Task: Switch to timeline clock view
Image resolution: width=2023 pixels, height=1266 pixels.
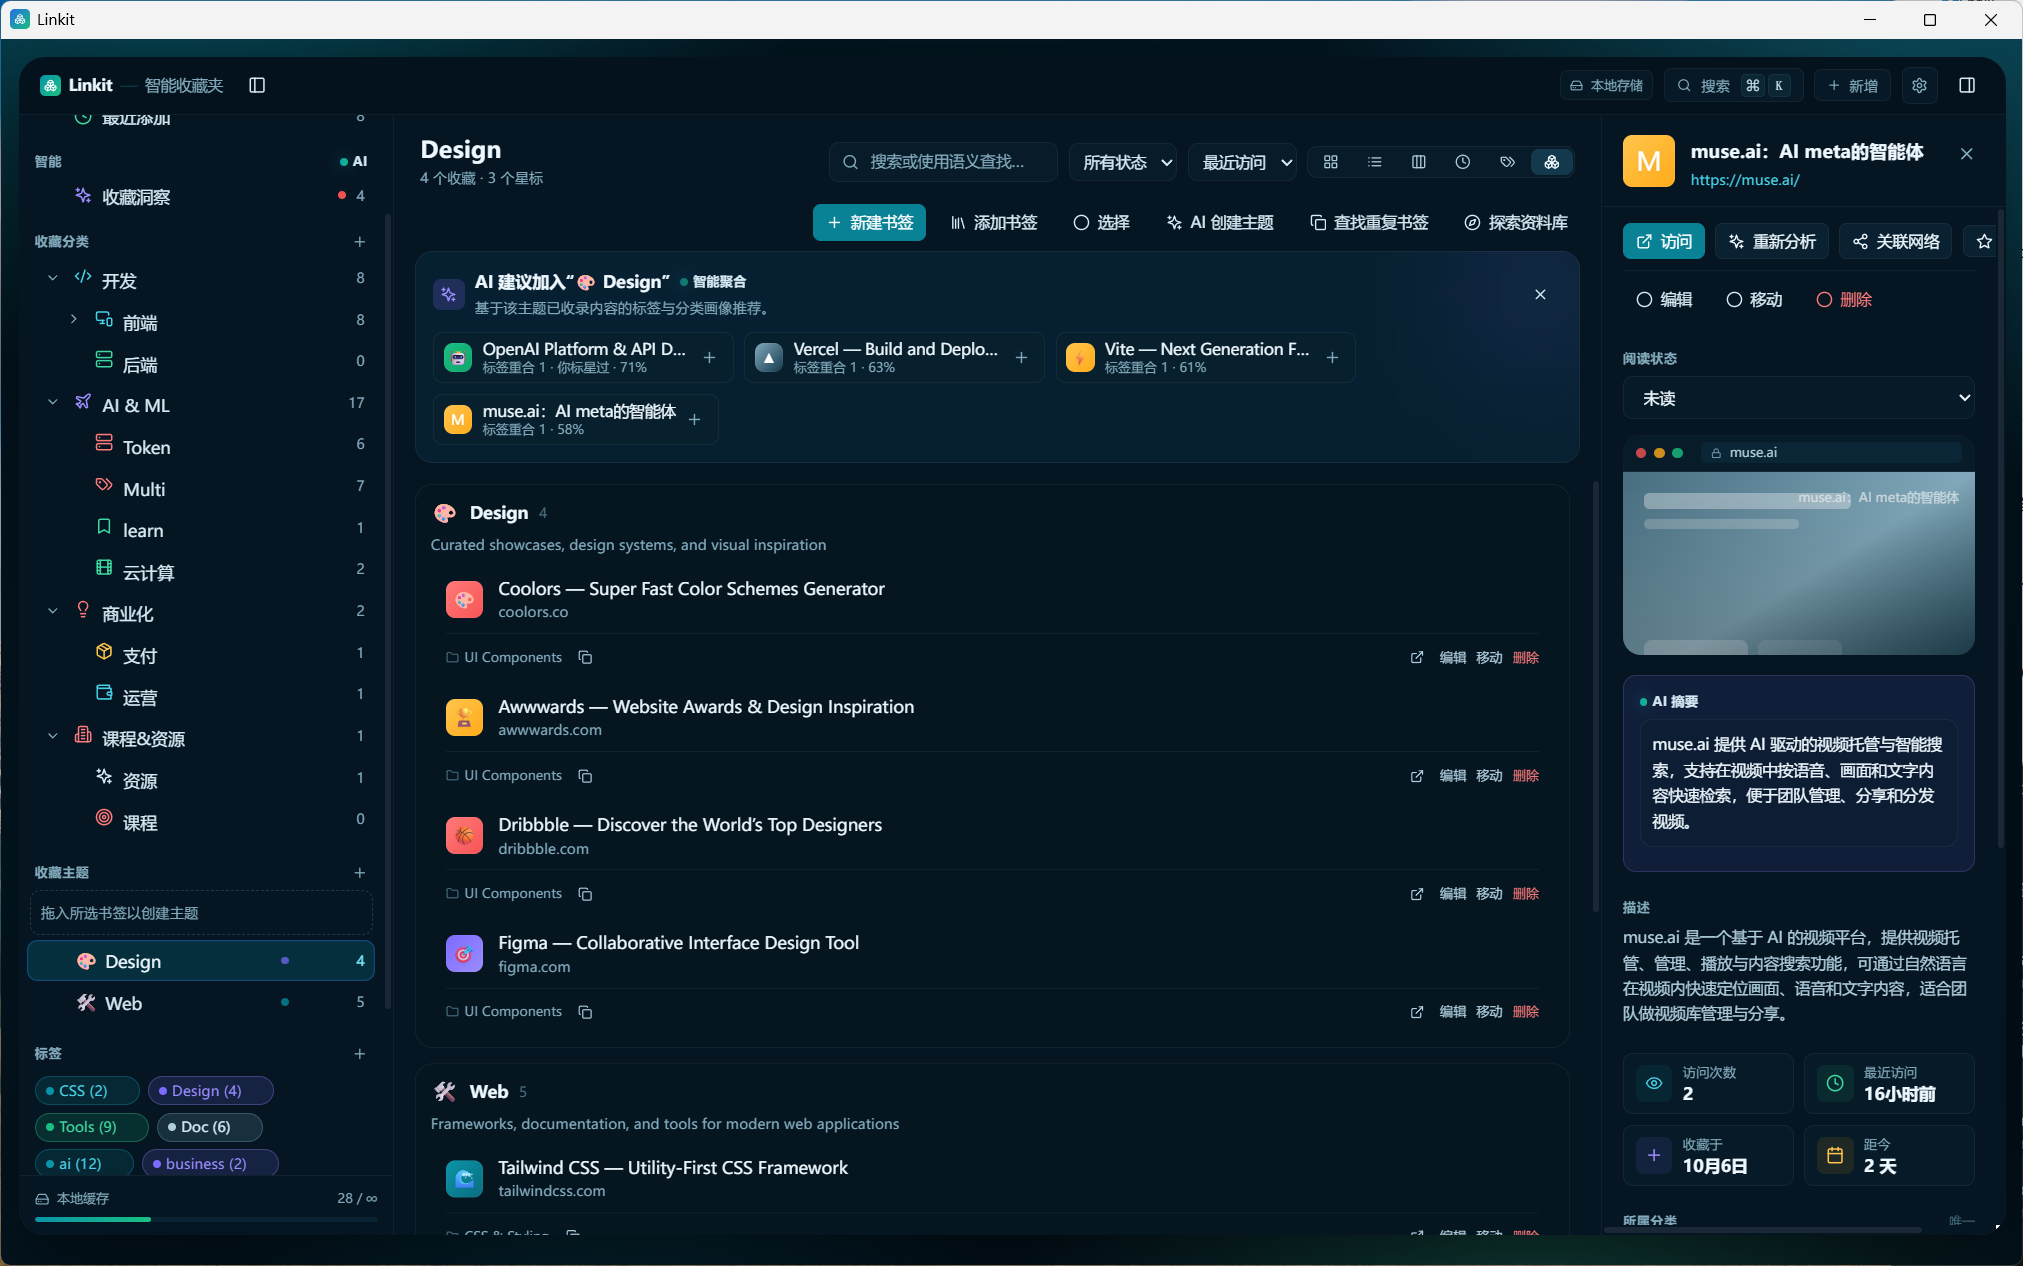Action: [x=1463, y=162]
